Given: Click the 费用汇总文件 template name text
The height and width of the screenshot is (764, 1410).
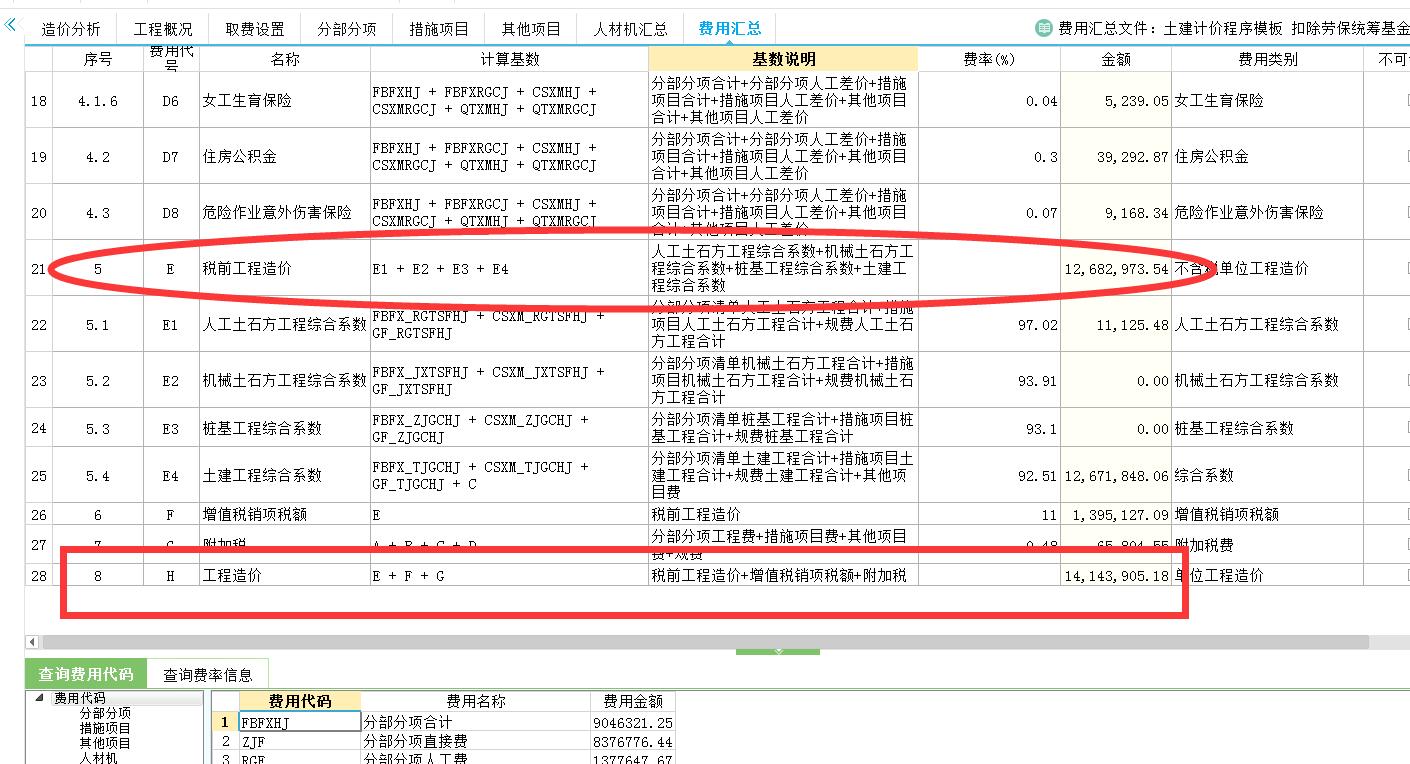Looking at the screenshot, I should pos(1234,29).
